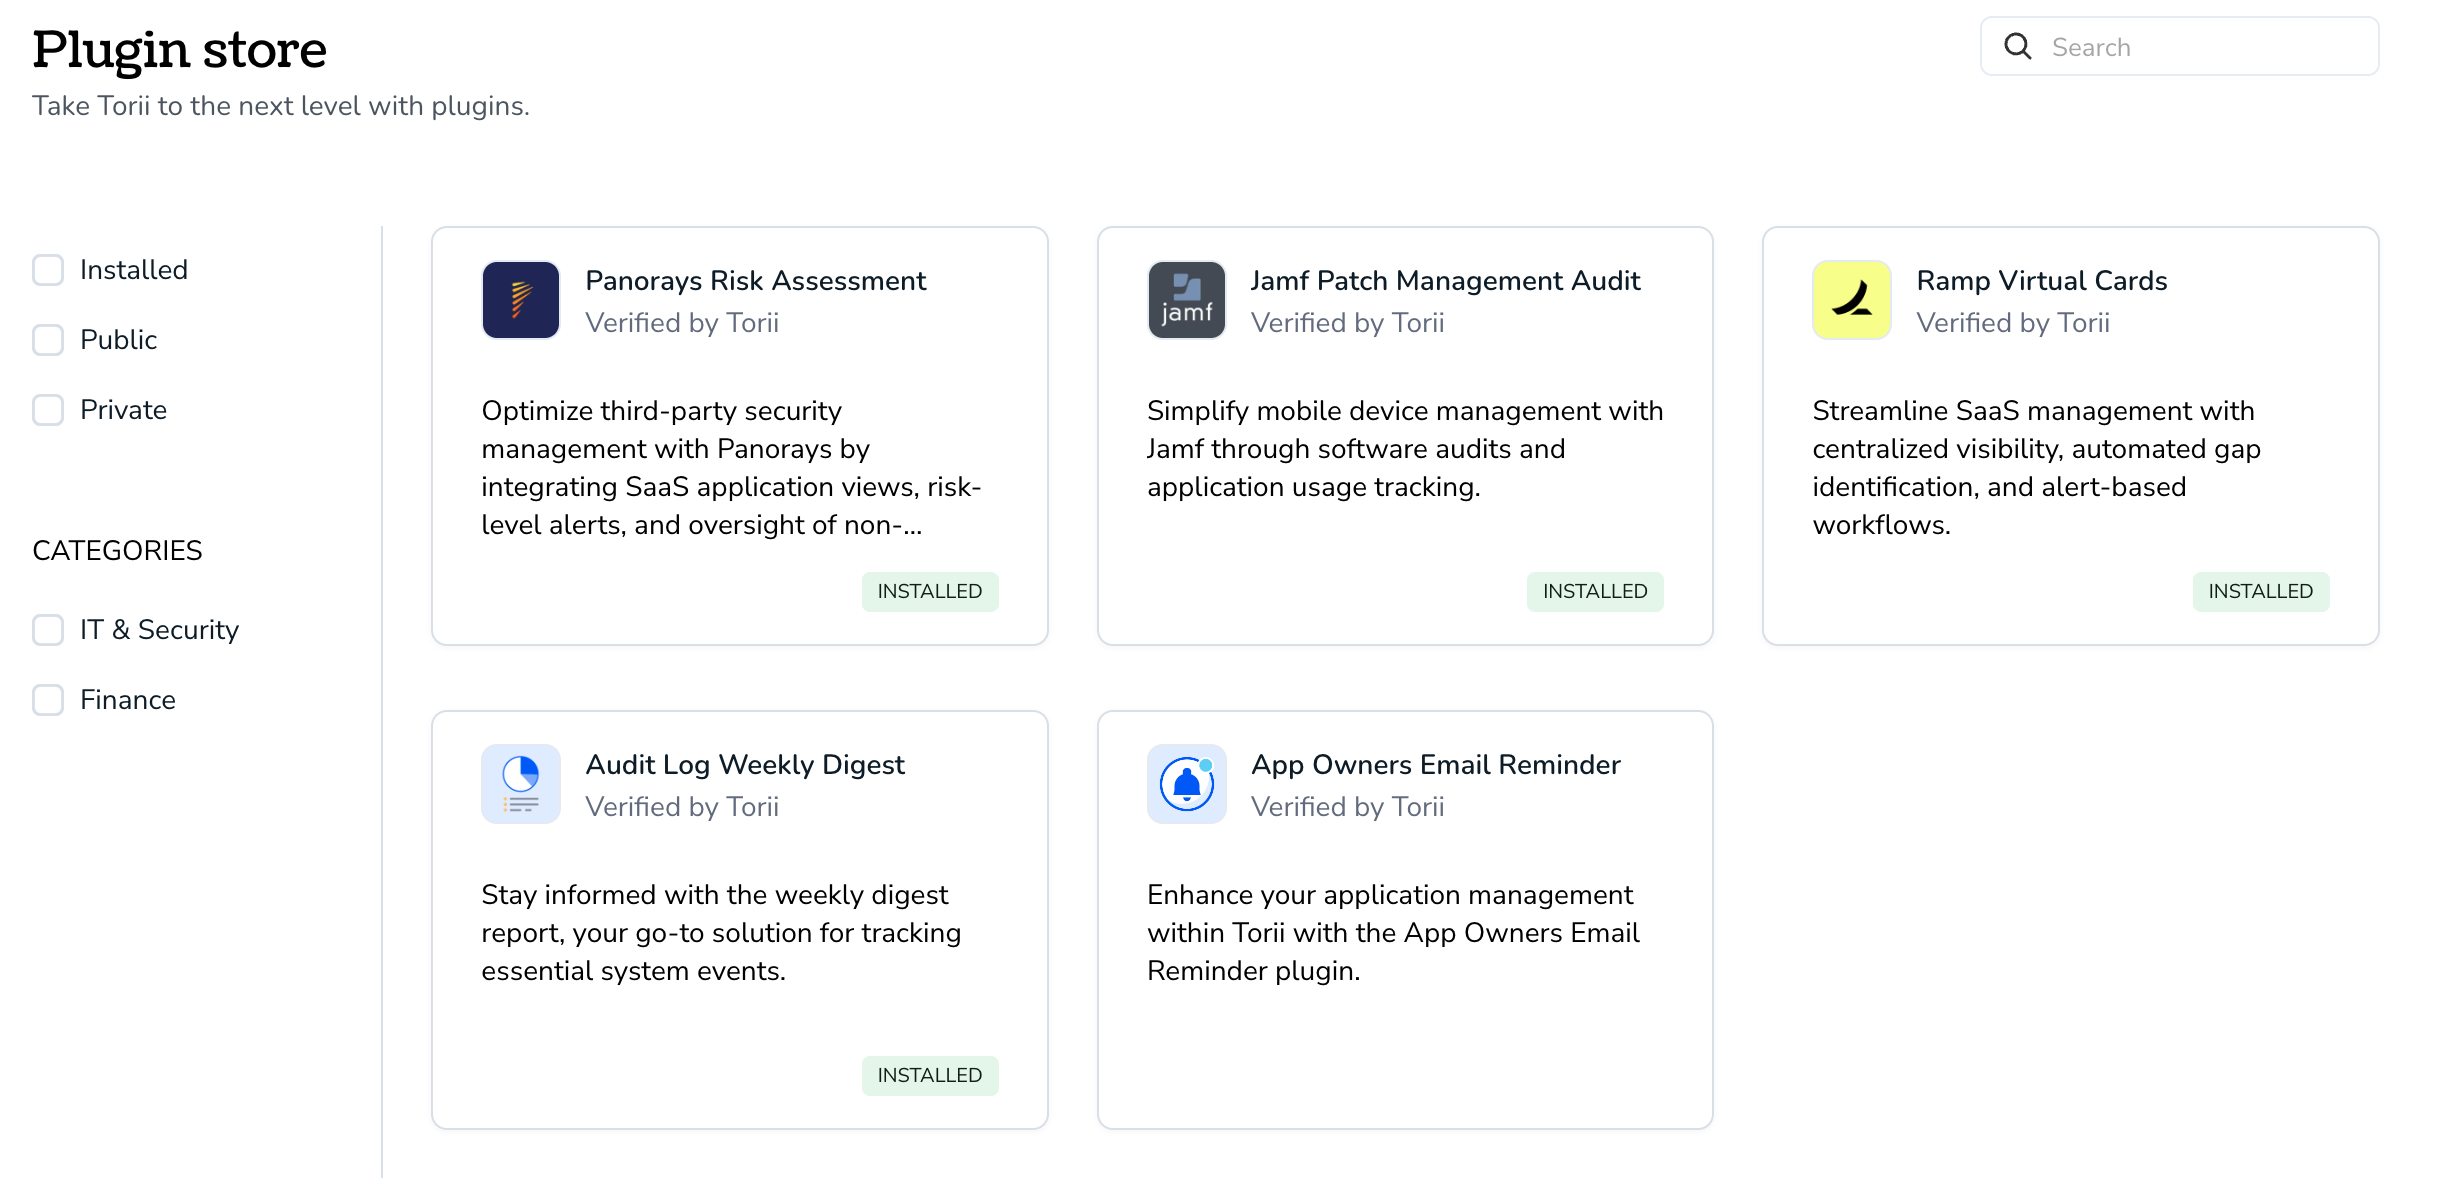Screen dimensions: 2440x1178
Task: Click 'Verified by Torii' under Ramp title
Action: [x=2013, y=323]
